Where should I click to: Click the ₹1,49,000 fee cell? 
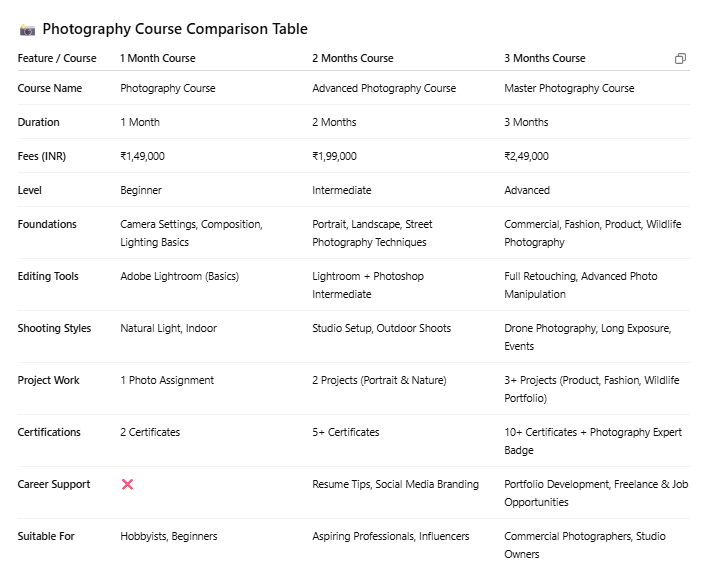pos(143,157)
